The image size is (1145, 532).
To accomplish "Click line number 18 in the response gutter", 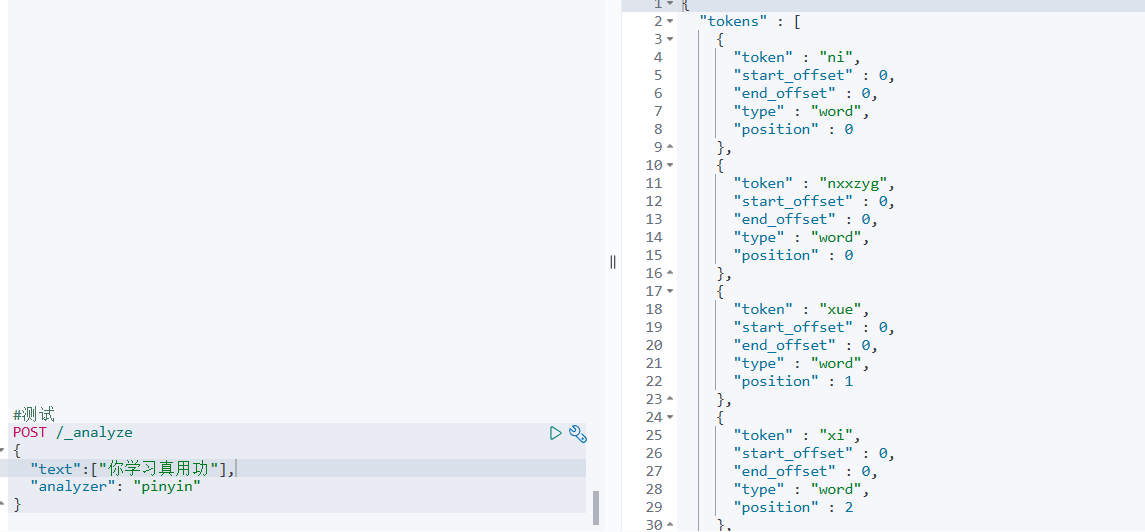I will (x=654, y=309).
